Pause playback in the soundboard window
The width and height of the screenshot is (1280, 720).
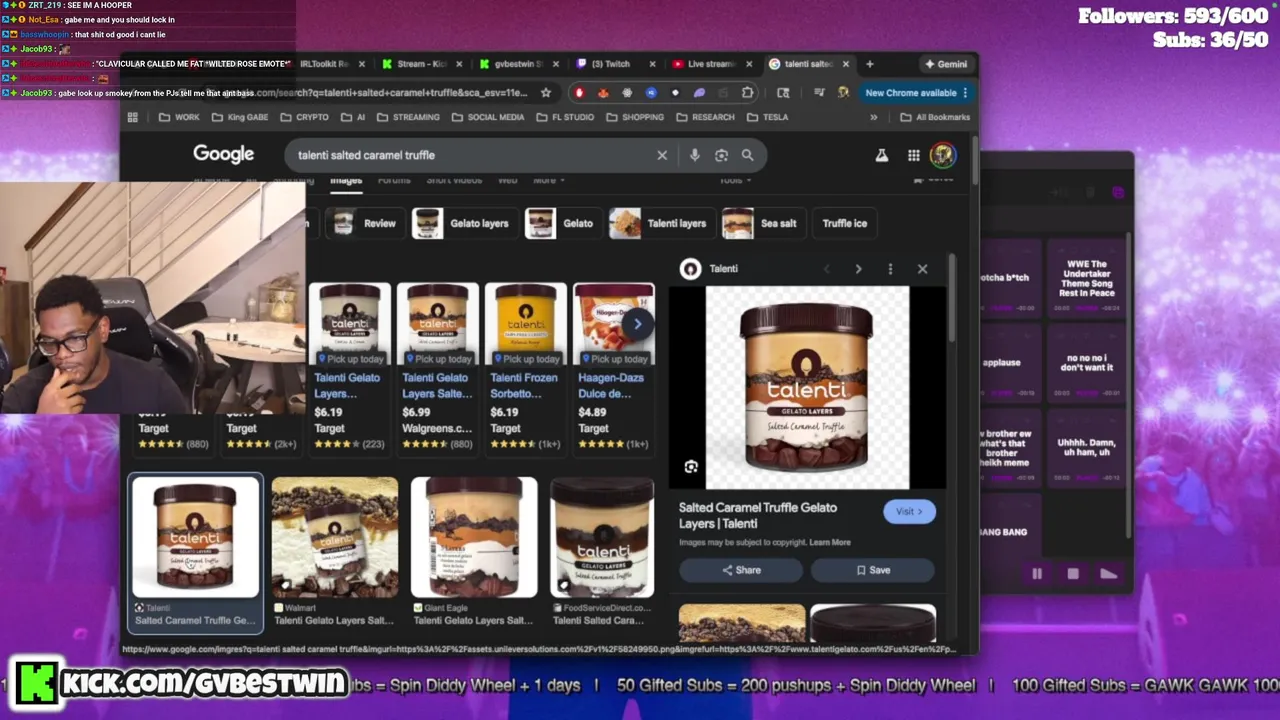[x=1037, y=574]
